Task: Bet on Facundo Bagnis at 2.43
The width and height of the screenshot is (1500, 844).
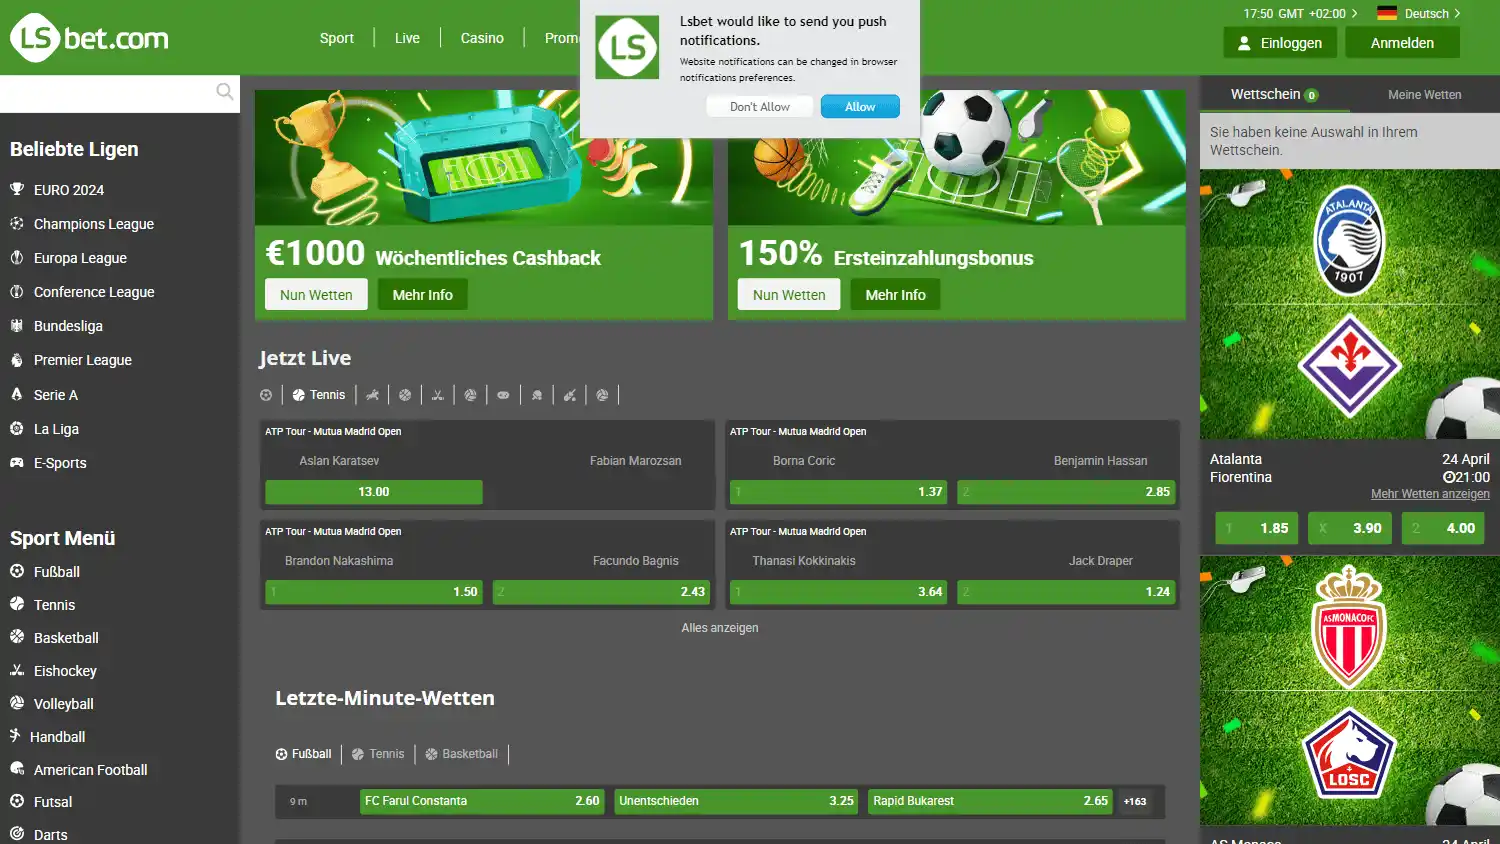Action: click(601, 592)
